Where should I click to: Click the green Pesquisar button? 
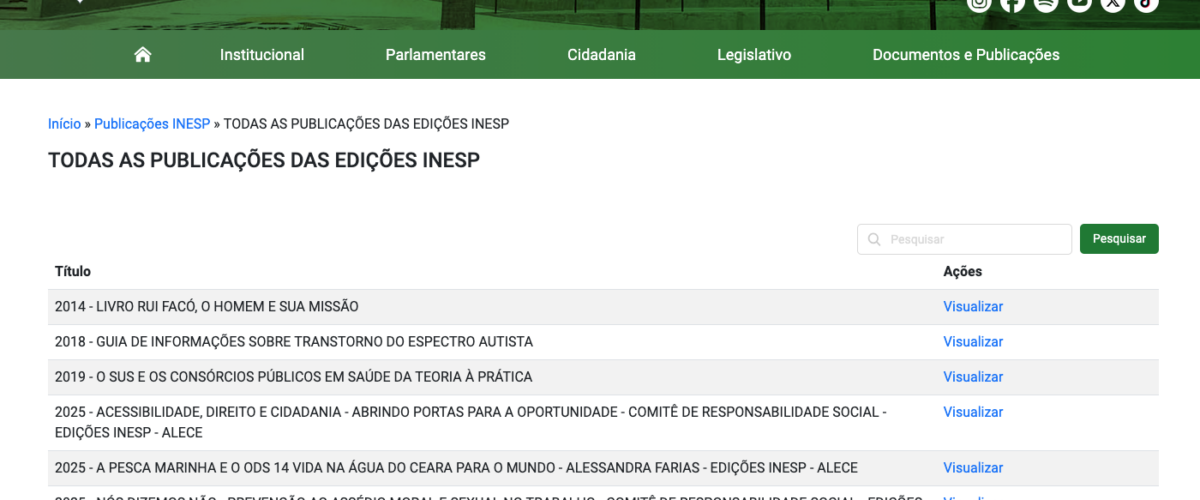coord(1119,239)
